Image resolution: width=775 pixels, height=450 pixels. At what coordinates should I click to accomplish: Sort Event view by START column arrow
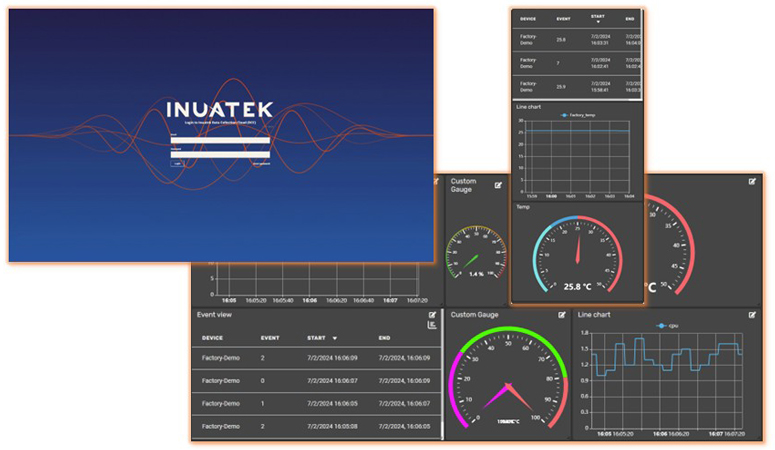pos(335,338)
